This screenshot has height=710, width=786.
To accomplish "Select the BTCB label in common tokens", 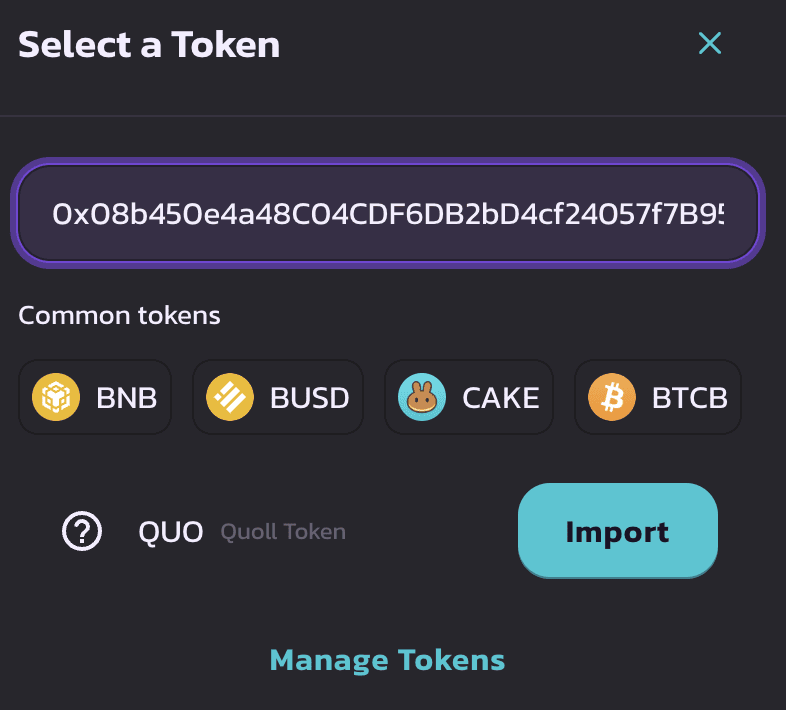I will coord(690,398).
